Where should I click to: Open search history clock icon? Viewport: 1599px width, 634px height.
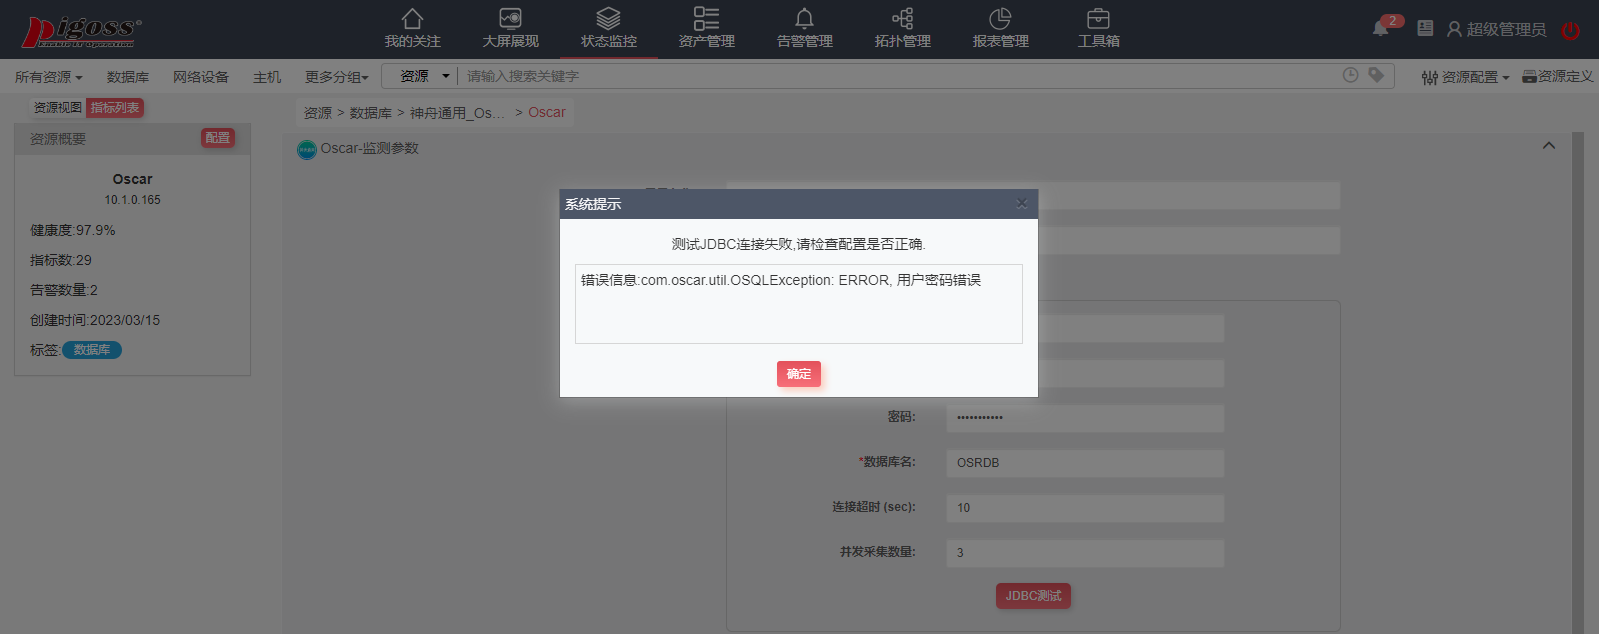click(1350, 75)
